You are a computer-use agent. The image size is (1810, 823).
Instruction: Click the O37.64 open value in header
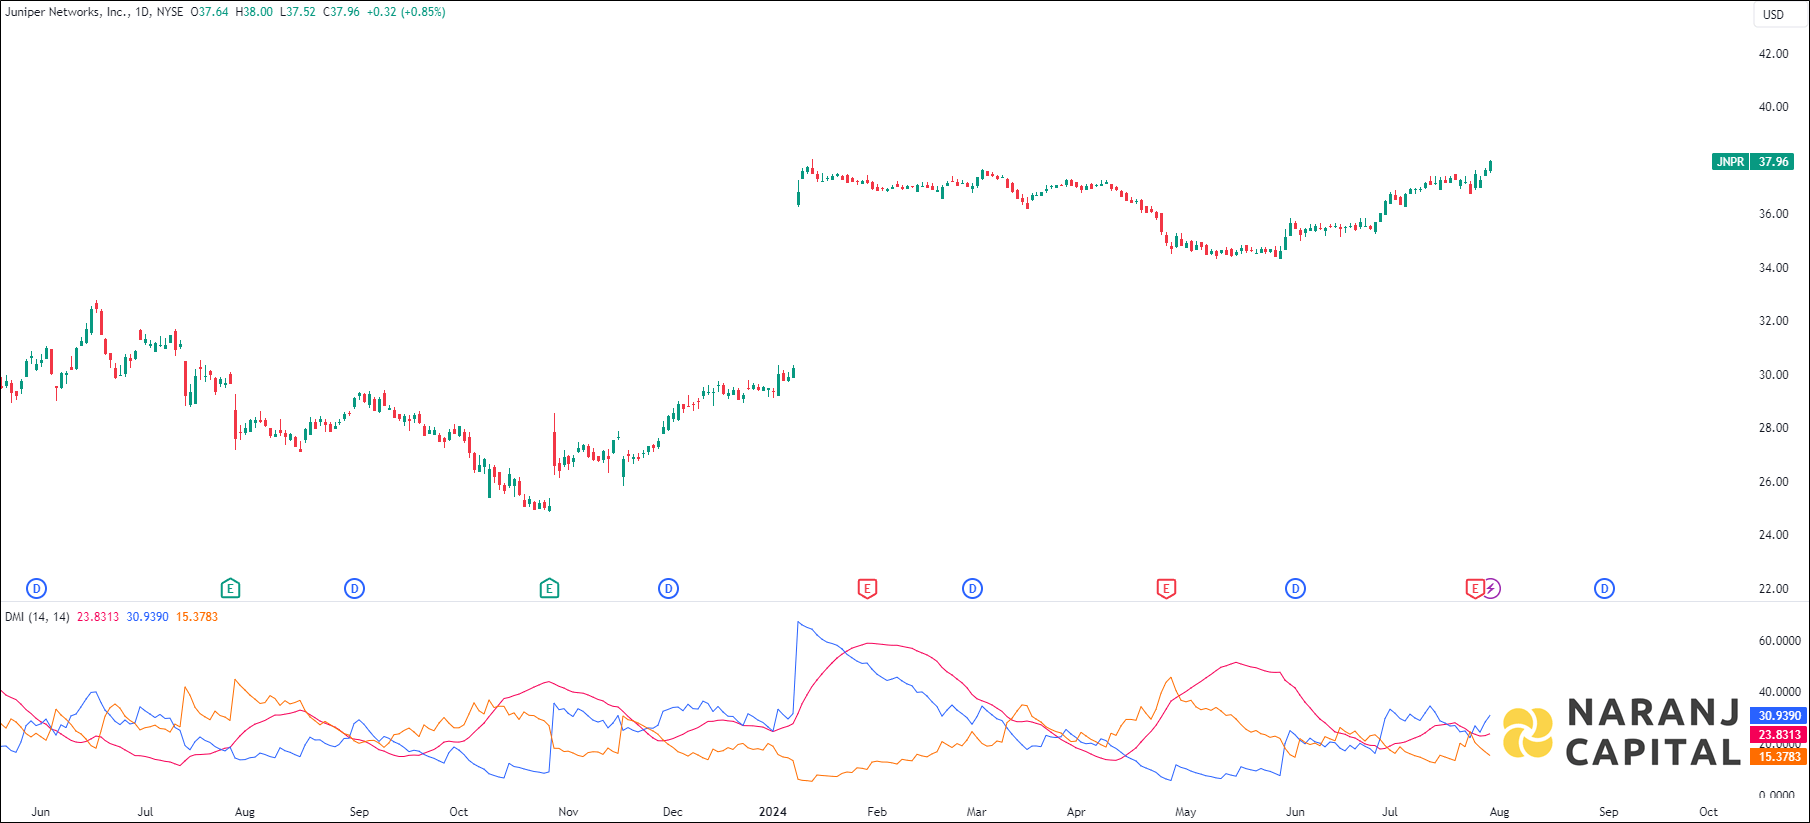pos(210,12)
